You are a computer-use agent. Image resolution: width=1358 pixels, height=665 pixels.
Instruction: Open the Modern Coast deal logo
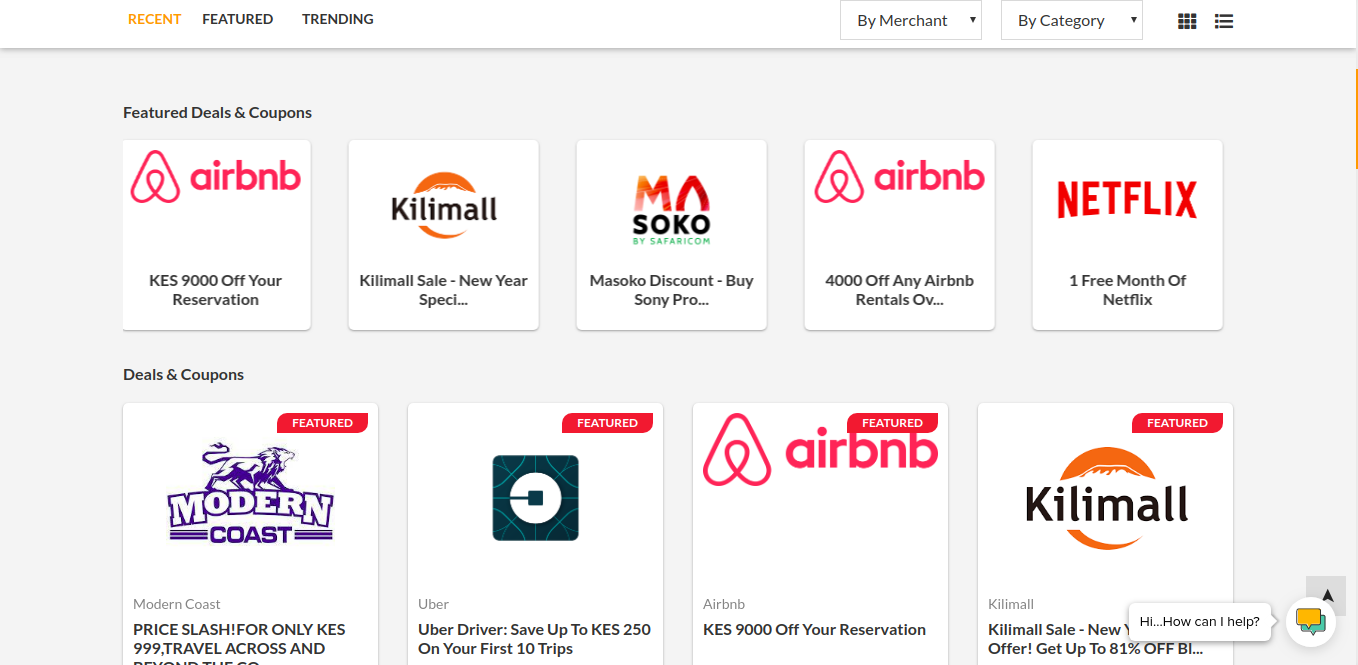click(x=251, y=494)
